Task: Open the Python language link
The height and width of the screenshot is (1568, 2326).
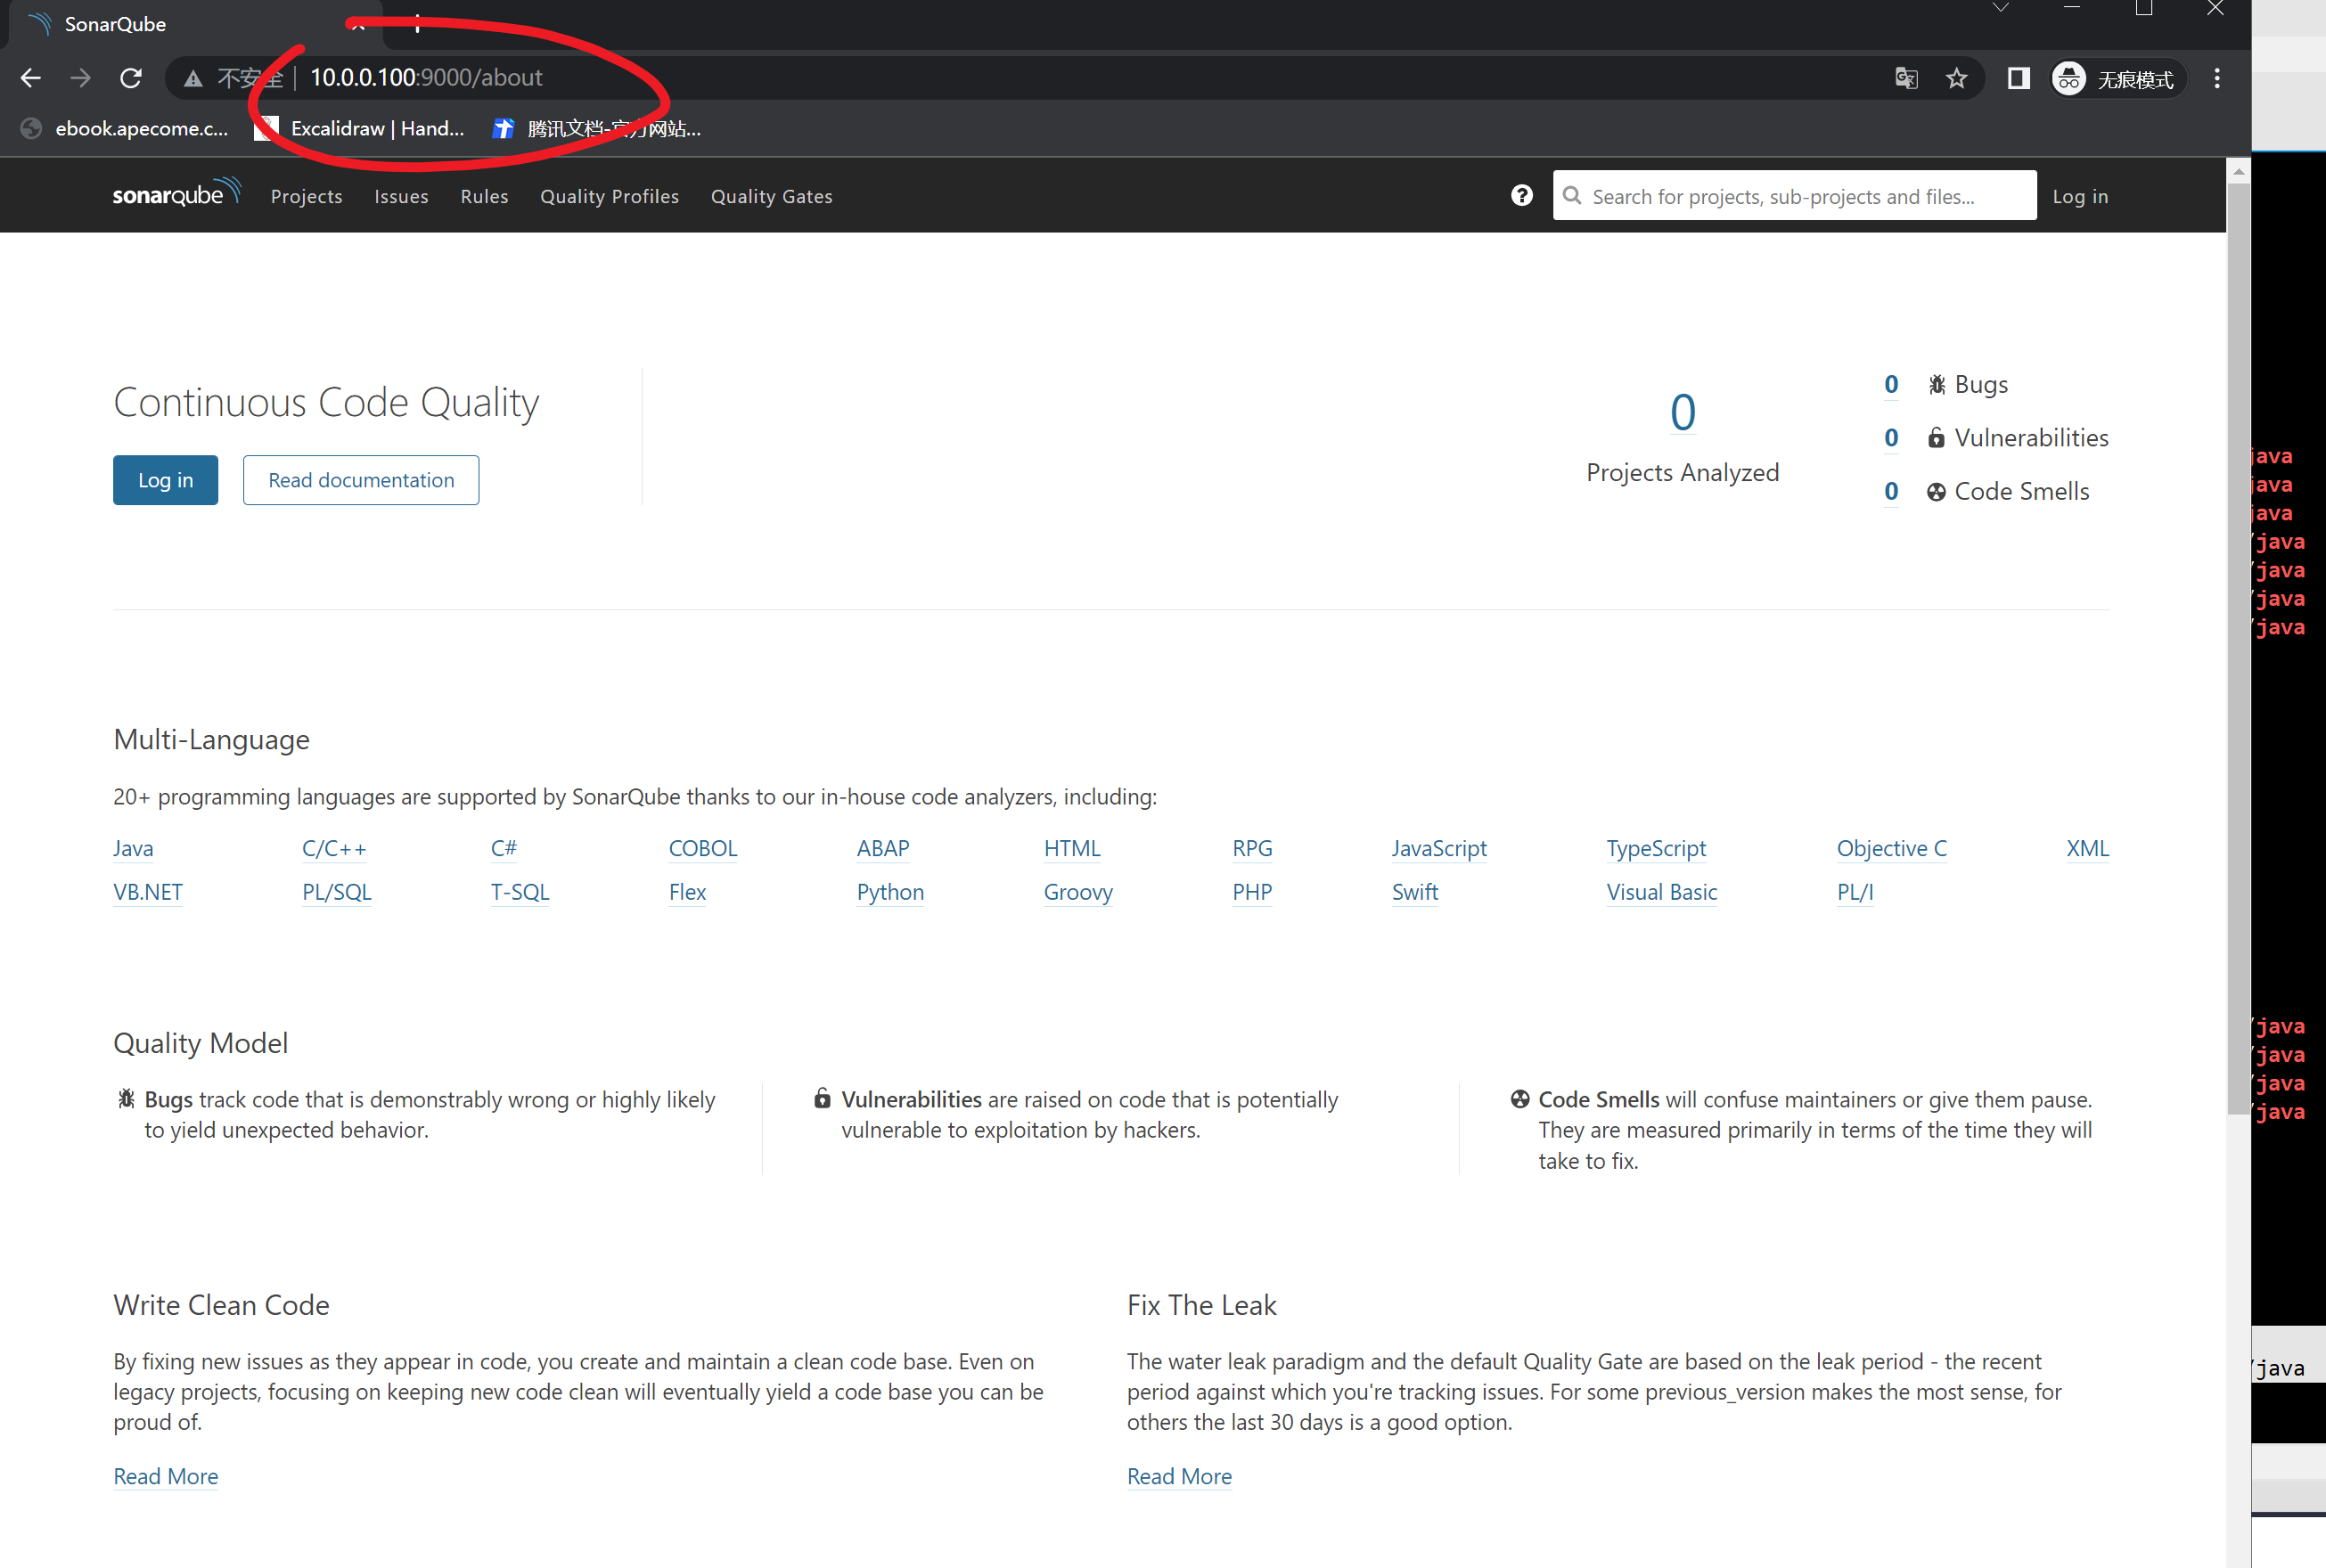Action: coord(890,892)
